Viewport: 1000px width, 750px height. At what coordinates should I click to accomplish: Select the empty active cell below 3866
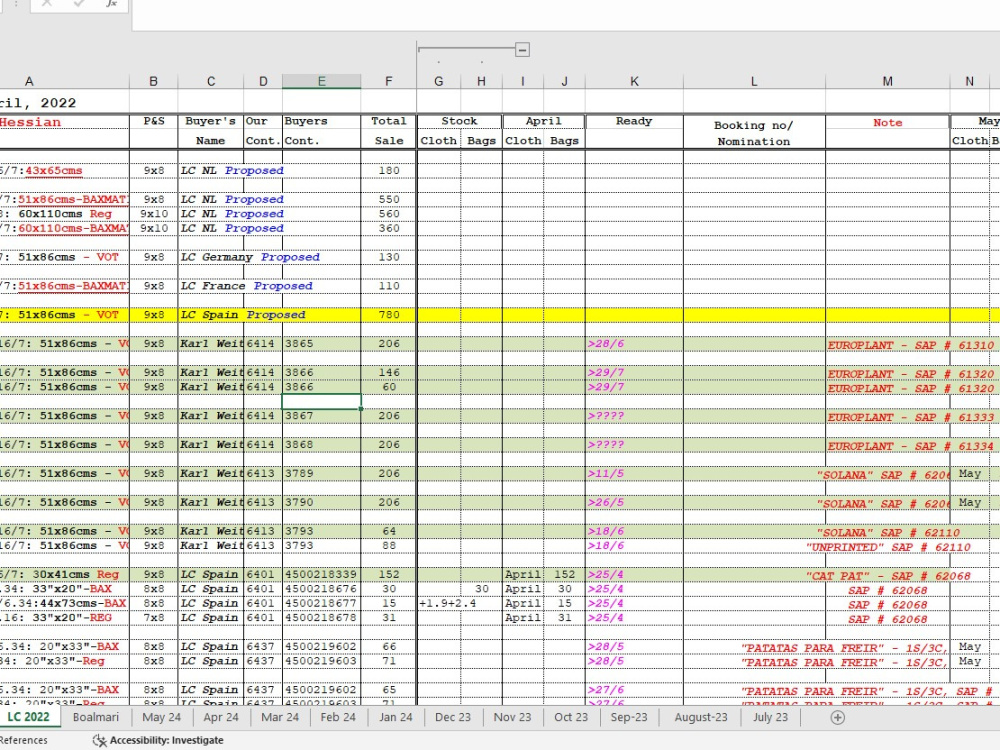[321, 401]
